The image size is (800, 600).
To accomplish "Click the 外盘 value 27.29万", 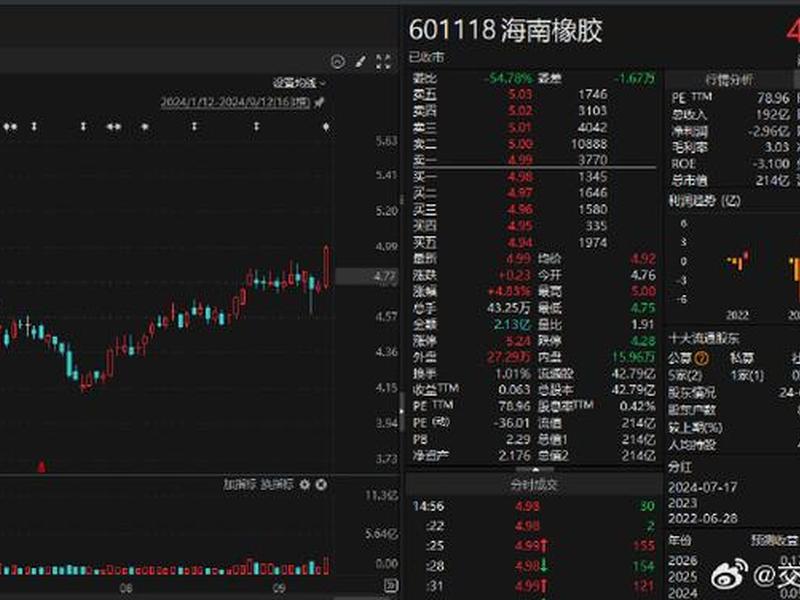I will coord(509,357).
